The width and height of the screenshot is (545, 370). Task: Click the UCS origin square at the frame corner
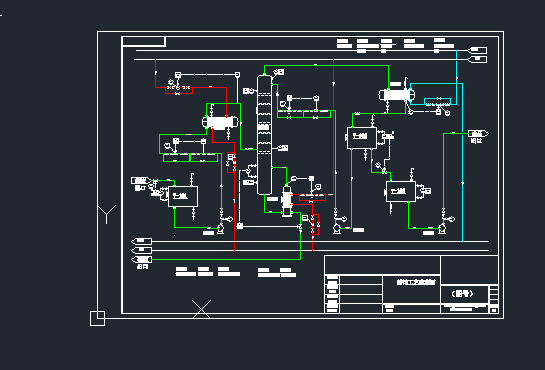pyautogui.click(x=97, y=318)
